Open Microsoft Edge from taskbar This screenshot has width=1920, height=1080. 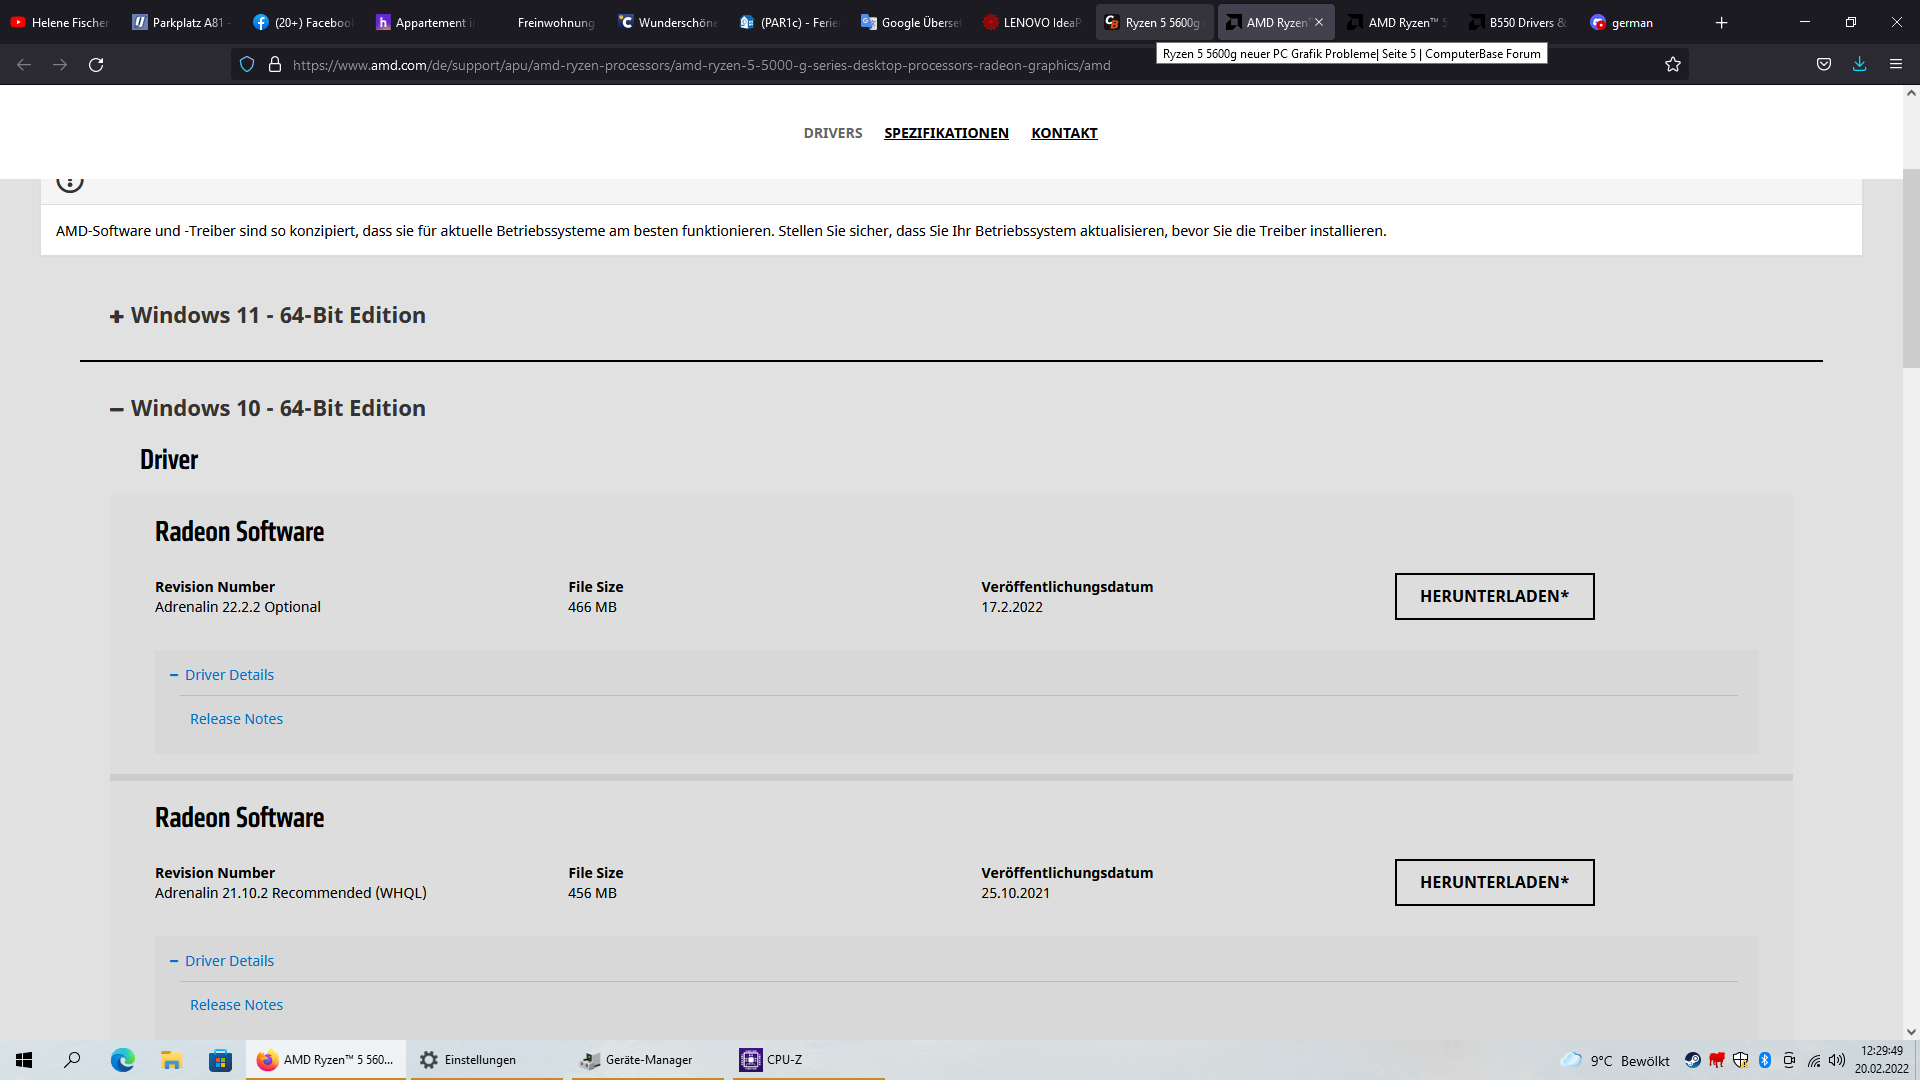click(x=122, y=1060)
